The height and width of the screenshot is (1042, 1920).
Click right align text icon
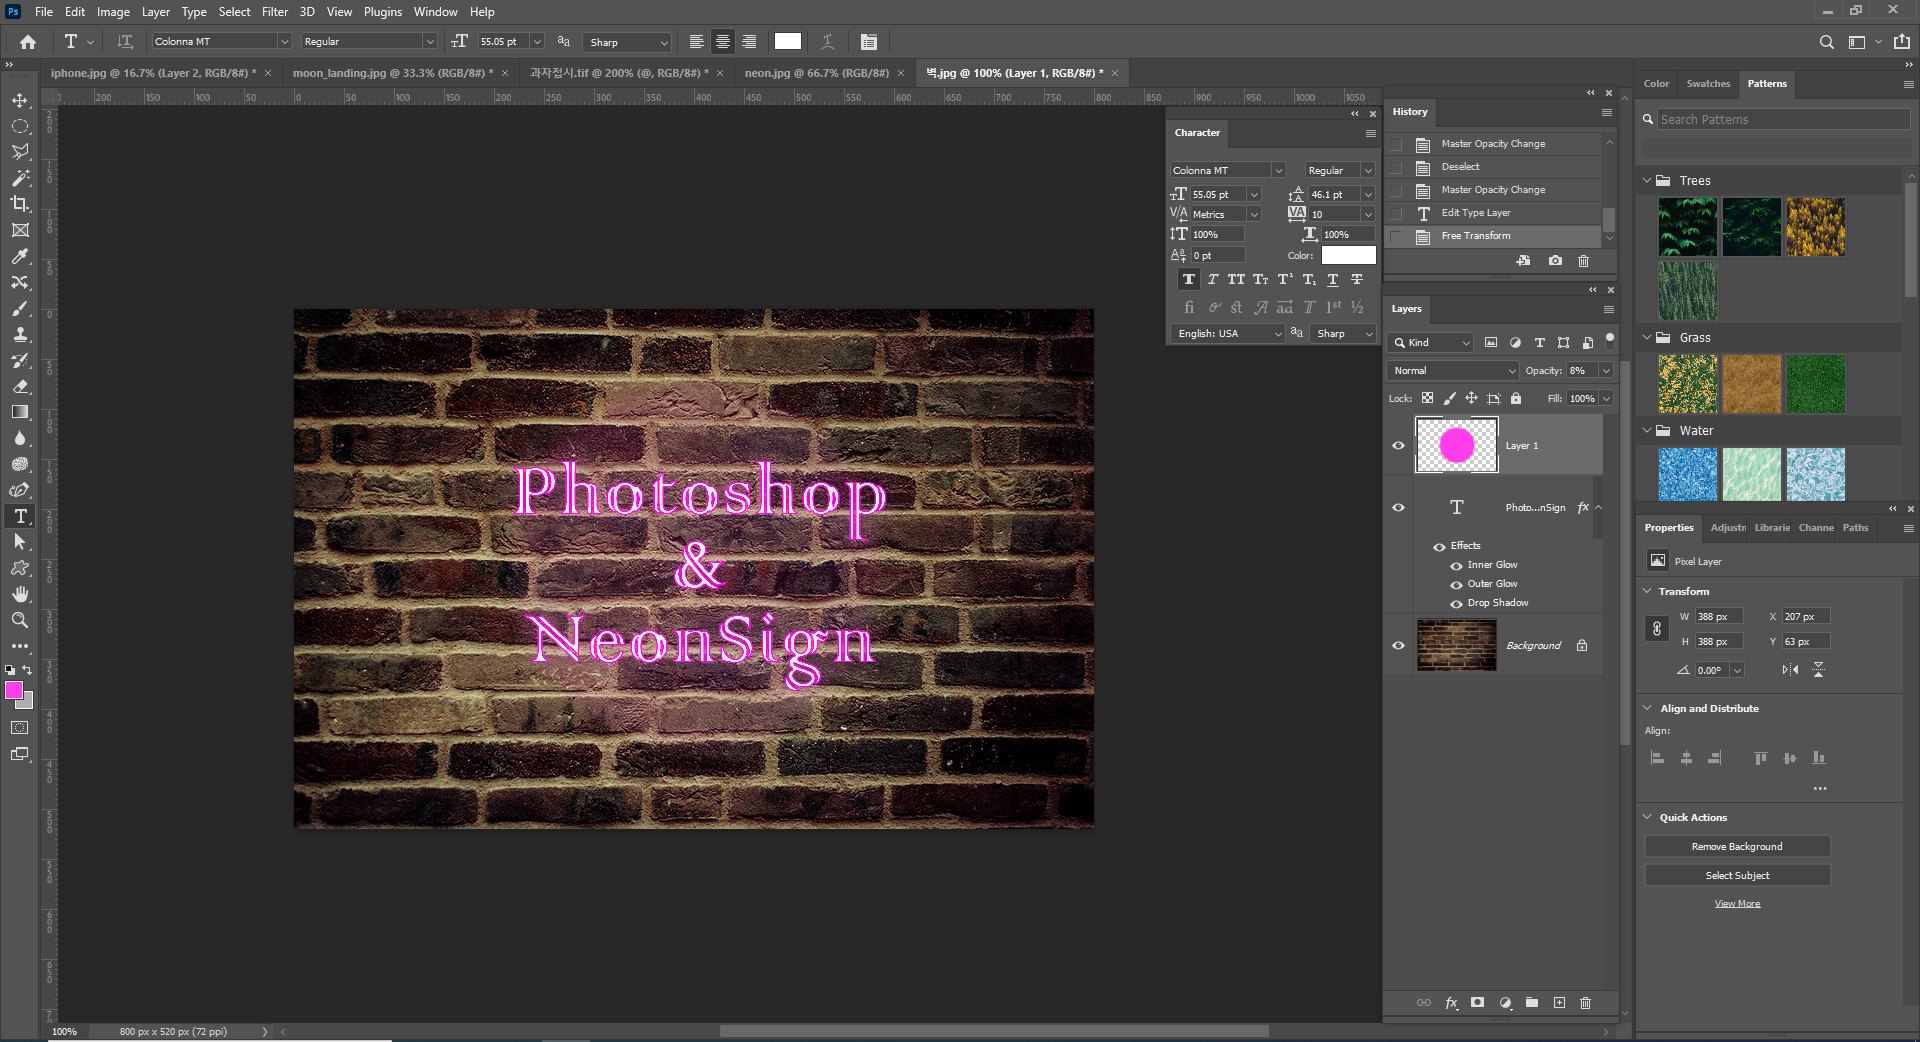[x=749, y=42]
